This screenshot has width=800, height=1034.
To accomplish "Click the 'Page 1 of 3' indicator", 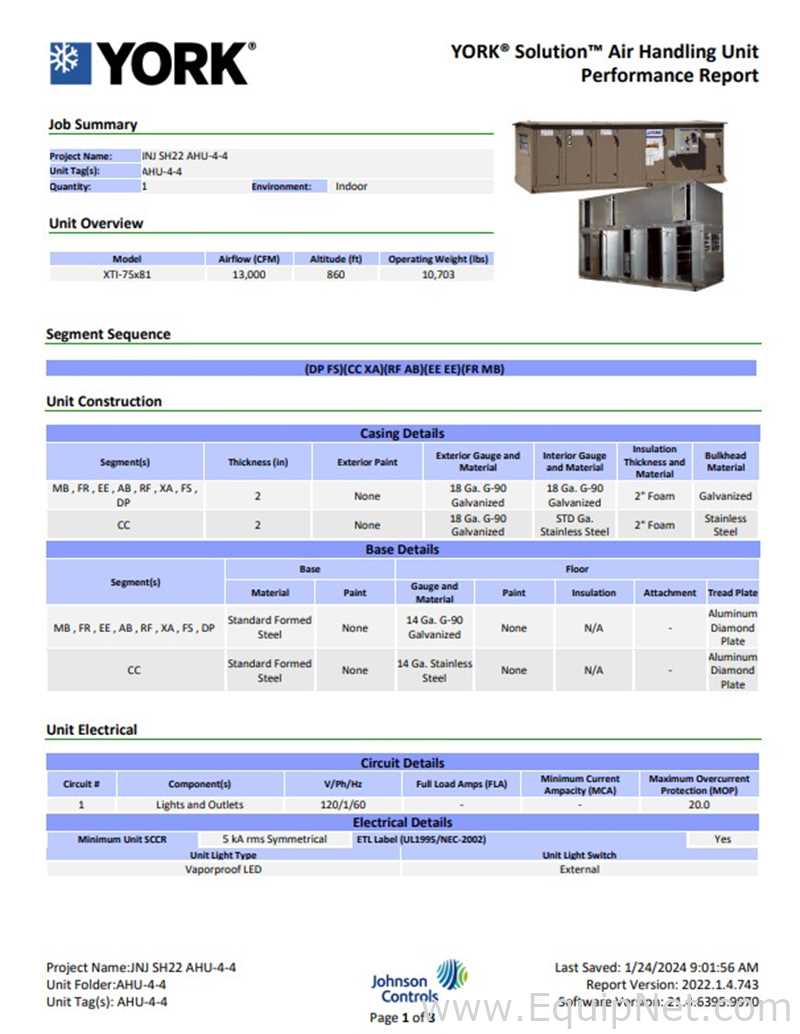I will coord(402,1018).
